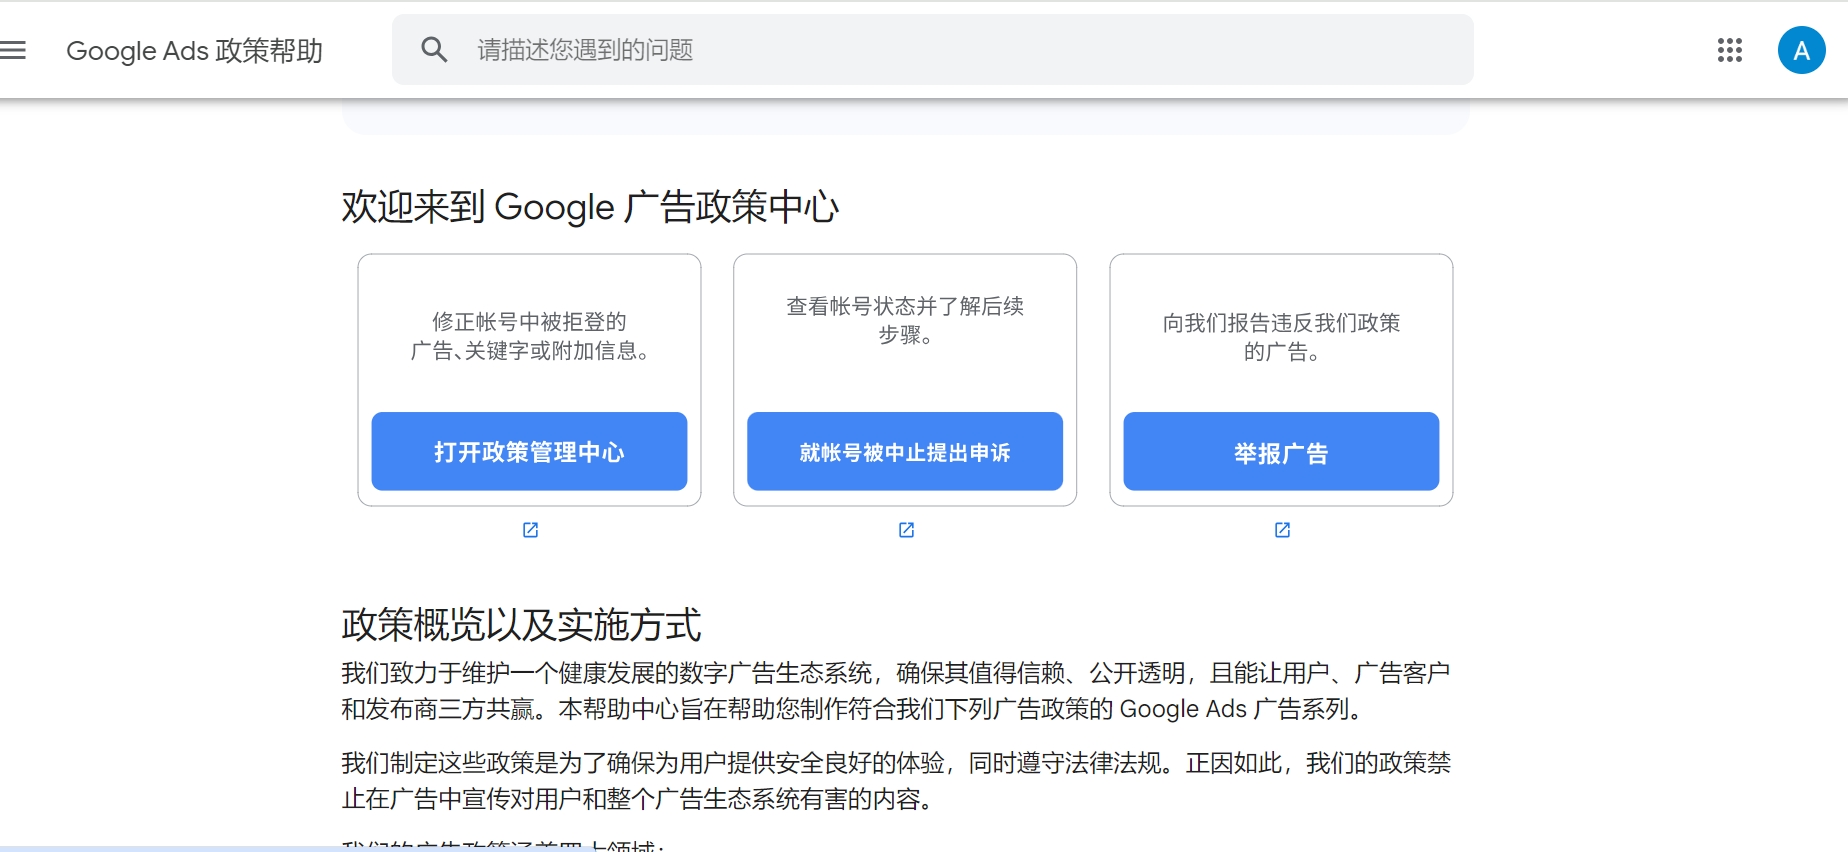The height and width of the screenshot is (852, 1848).
Task: Open the hamburger main menu
Action: tap(13, 50)
